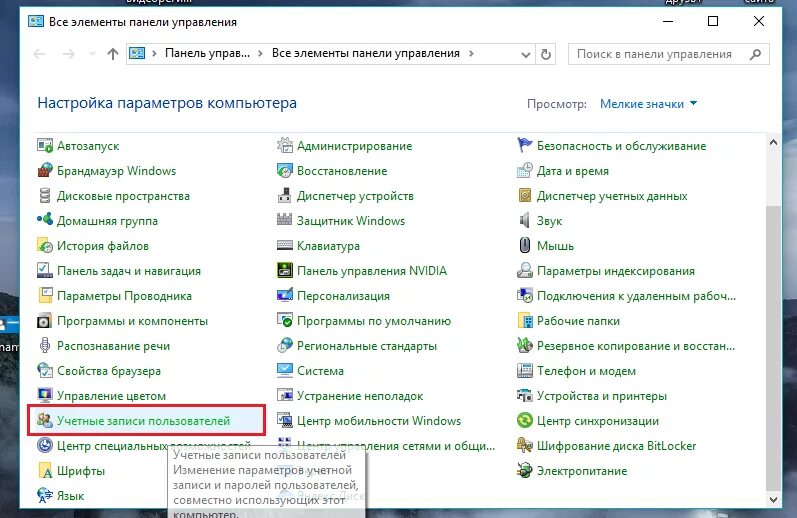Open Дисковые пространства icon
Viewport: 797px width, 518px height.
point(45,196)
